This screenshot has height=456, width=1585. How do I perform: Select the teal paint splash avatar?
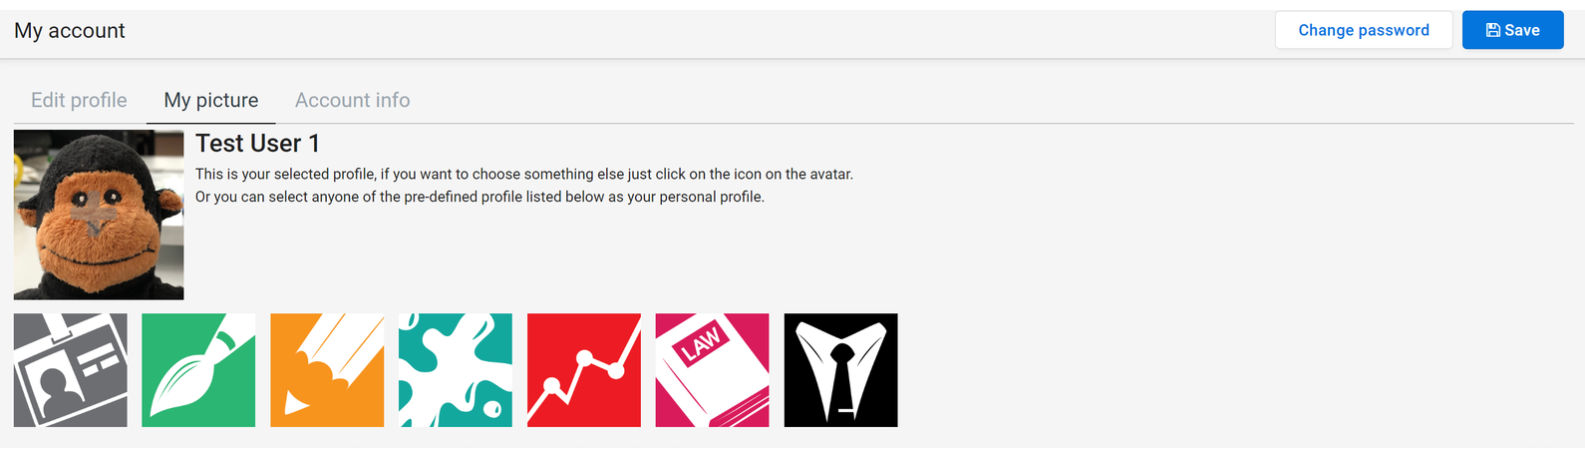pos(455,370)
